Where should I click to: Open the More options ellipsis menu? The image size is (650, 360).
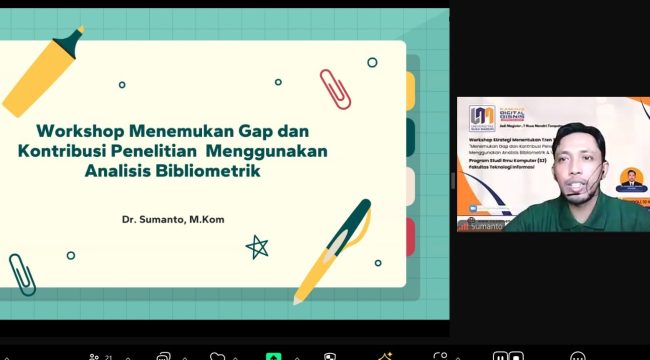578,356
